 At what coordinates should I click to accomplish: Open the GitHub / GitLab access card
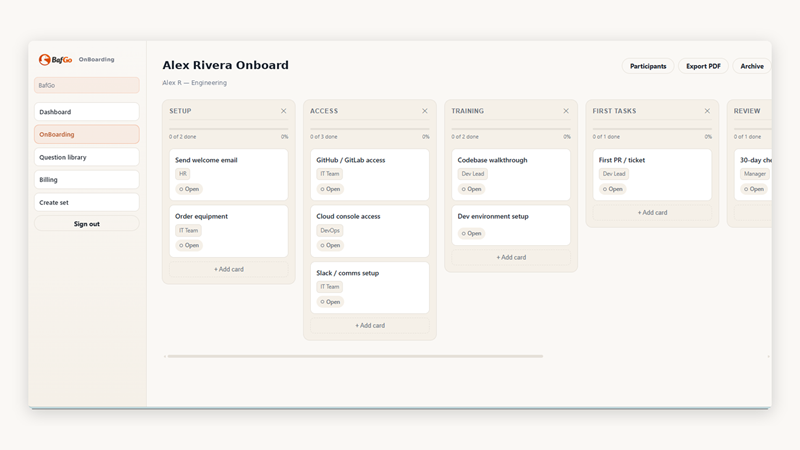(370, 174)
